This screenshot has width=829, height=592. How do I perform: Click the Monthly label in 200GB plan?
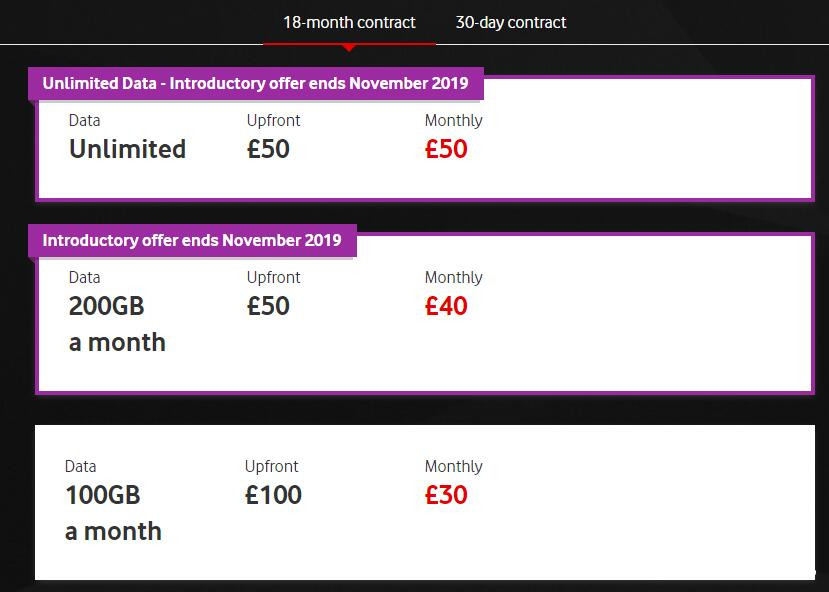tap(453, 277)
